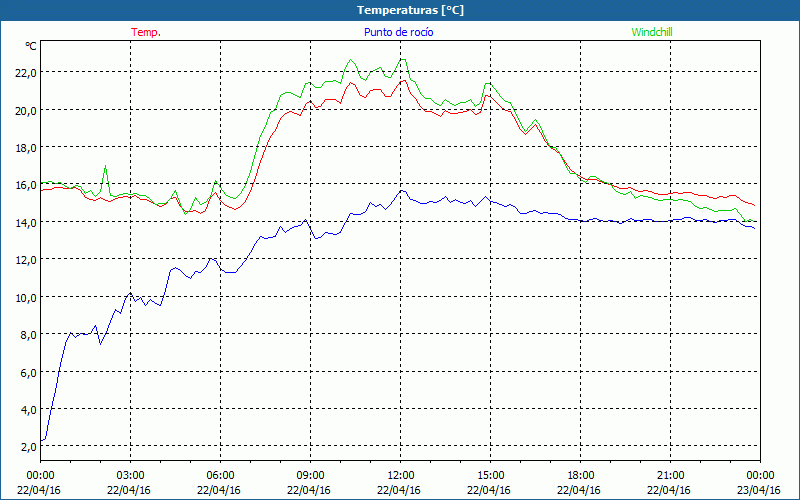Click the 14,0 y-axis value
The image size is (800, 500).
pos(26,222)
